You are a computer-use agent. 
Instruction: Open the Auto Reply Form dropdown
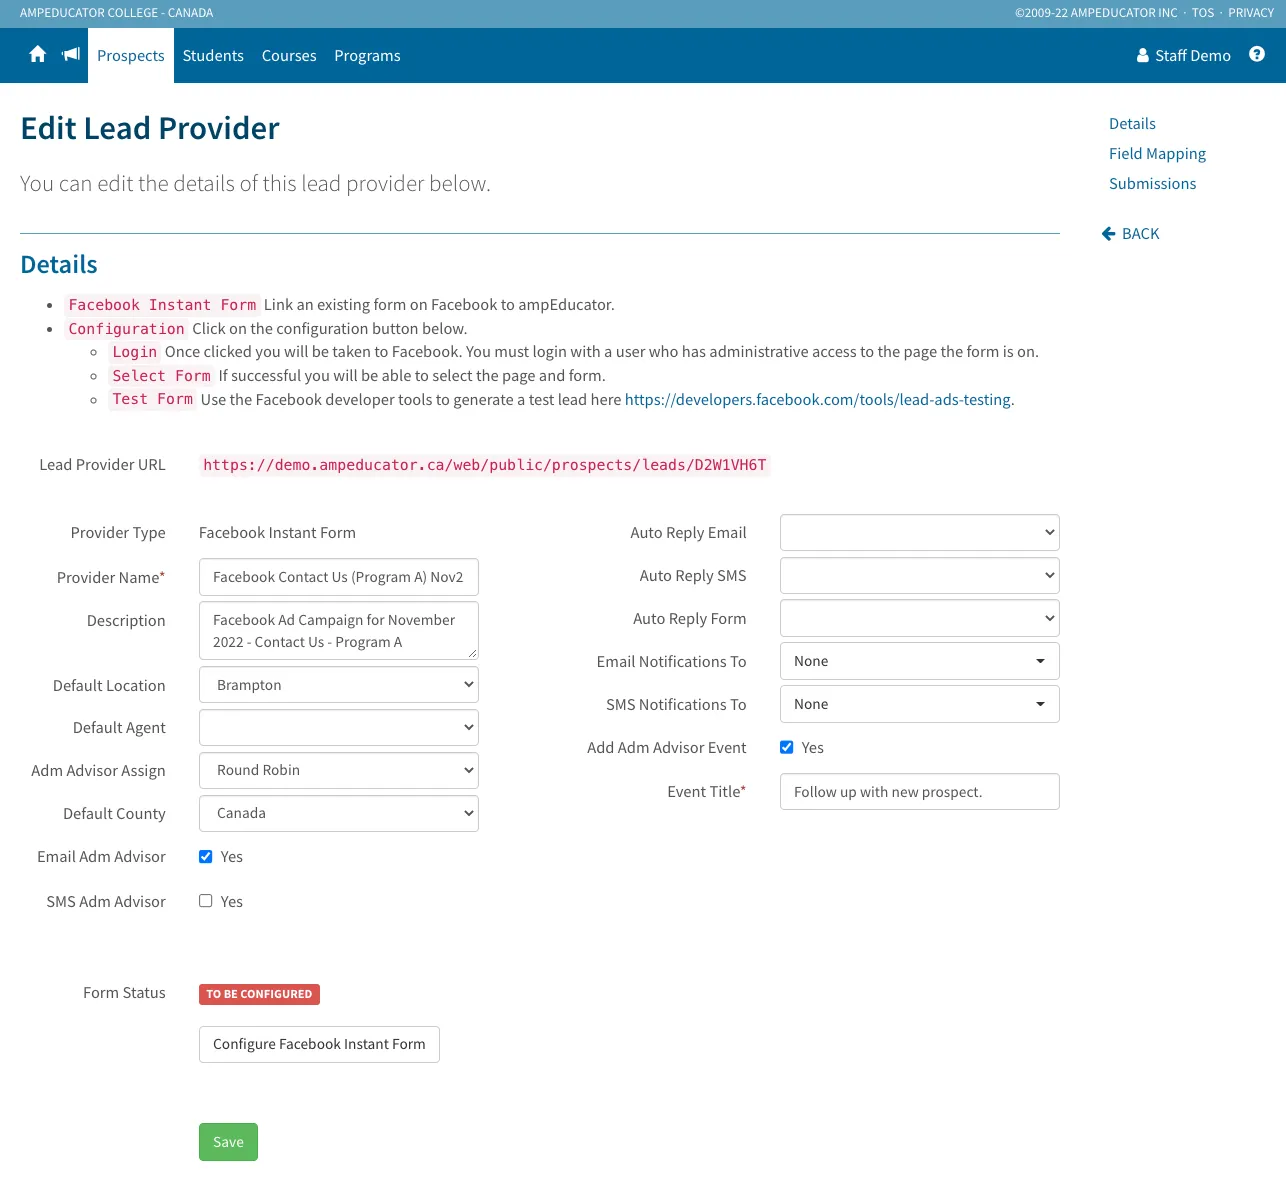920,619
